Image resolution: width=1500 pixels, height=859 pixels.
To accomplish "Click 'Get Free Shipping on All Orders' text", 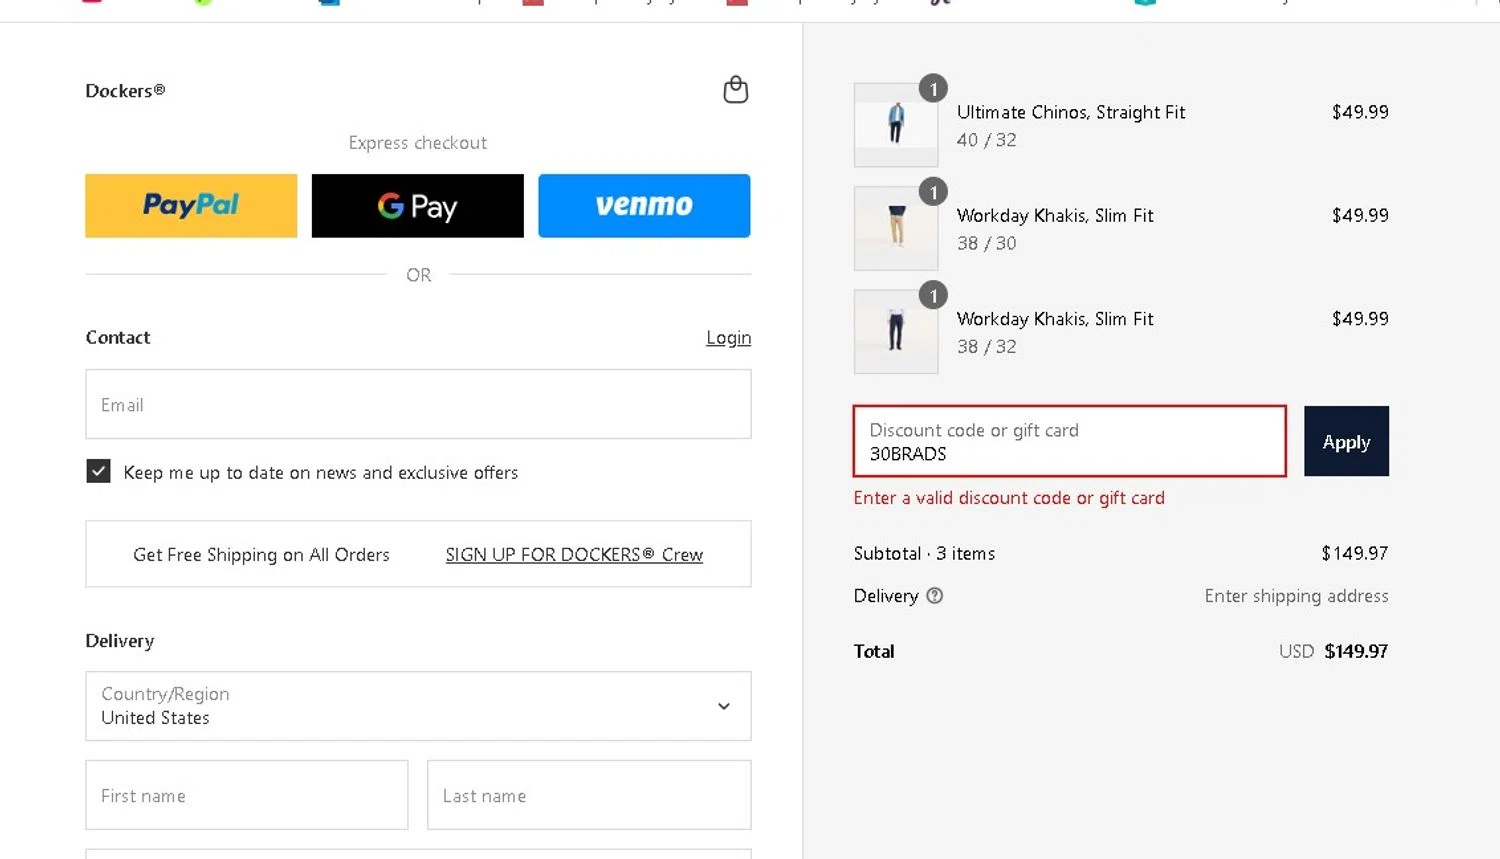I will click(261, 555).
